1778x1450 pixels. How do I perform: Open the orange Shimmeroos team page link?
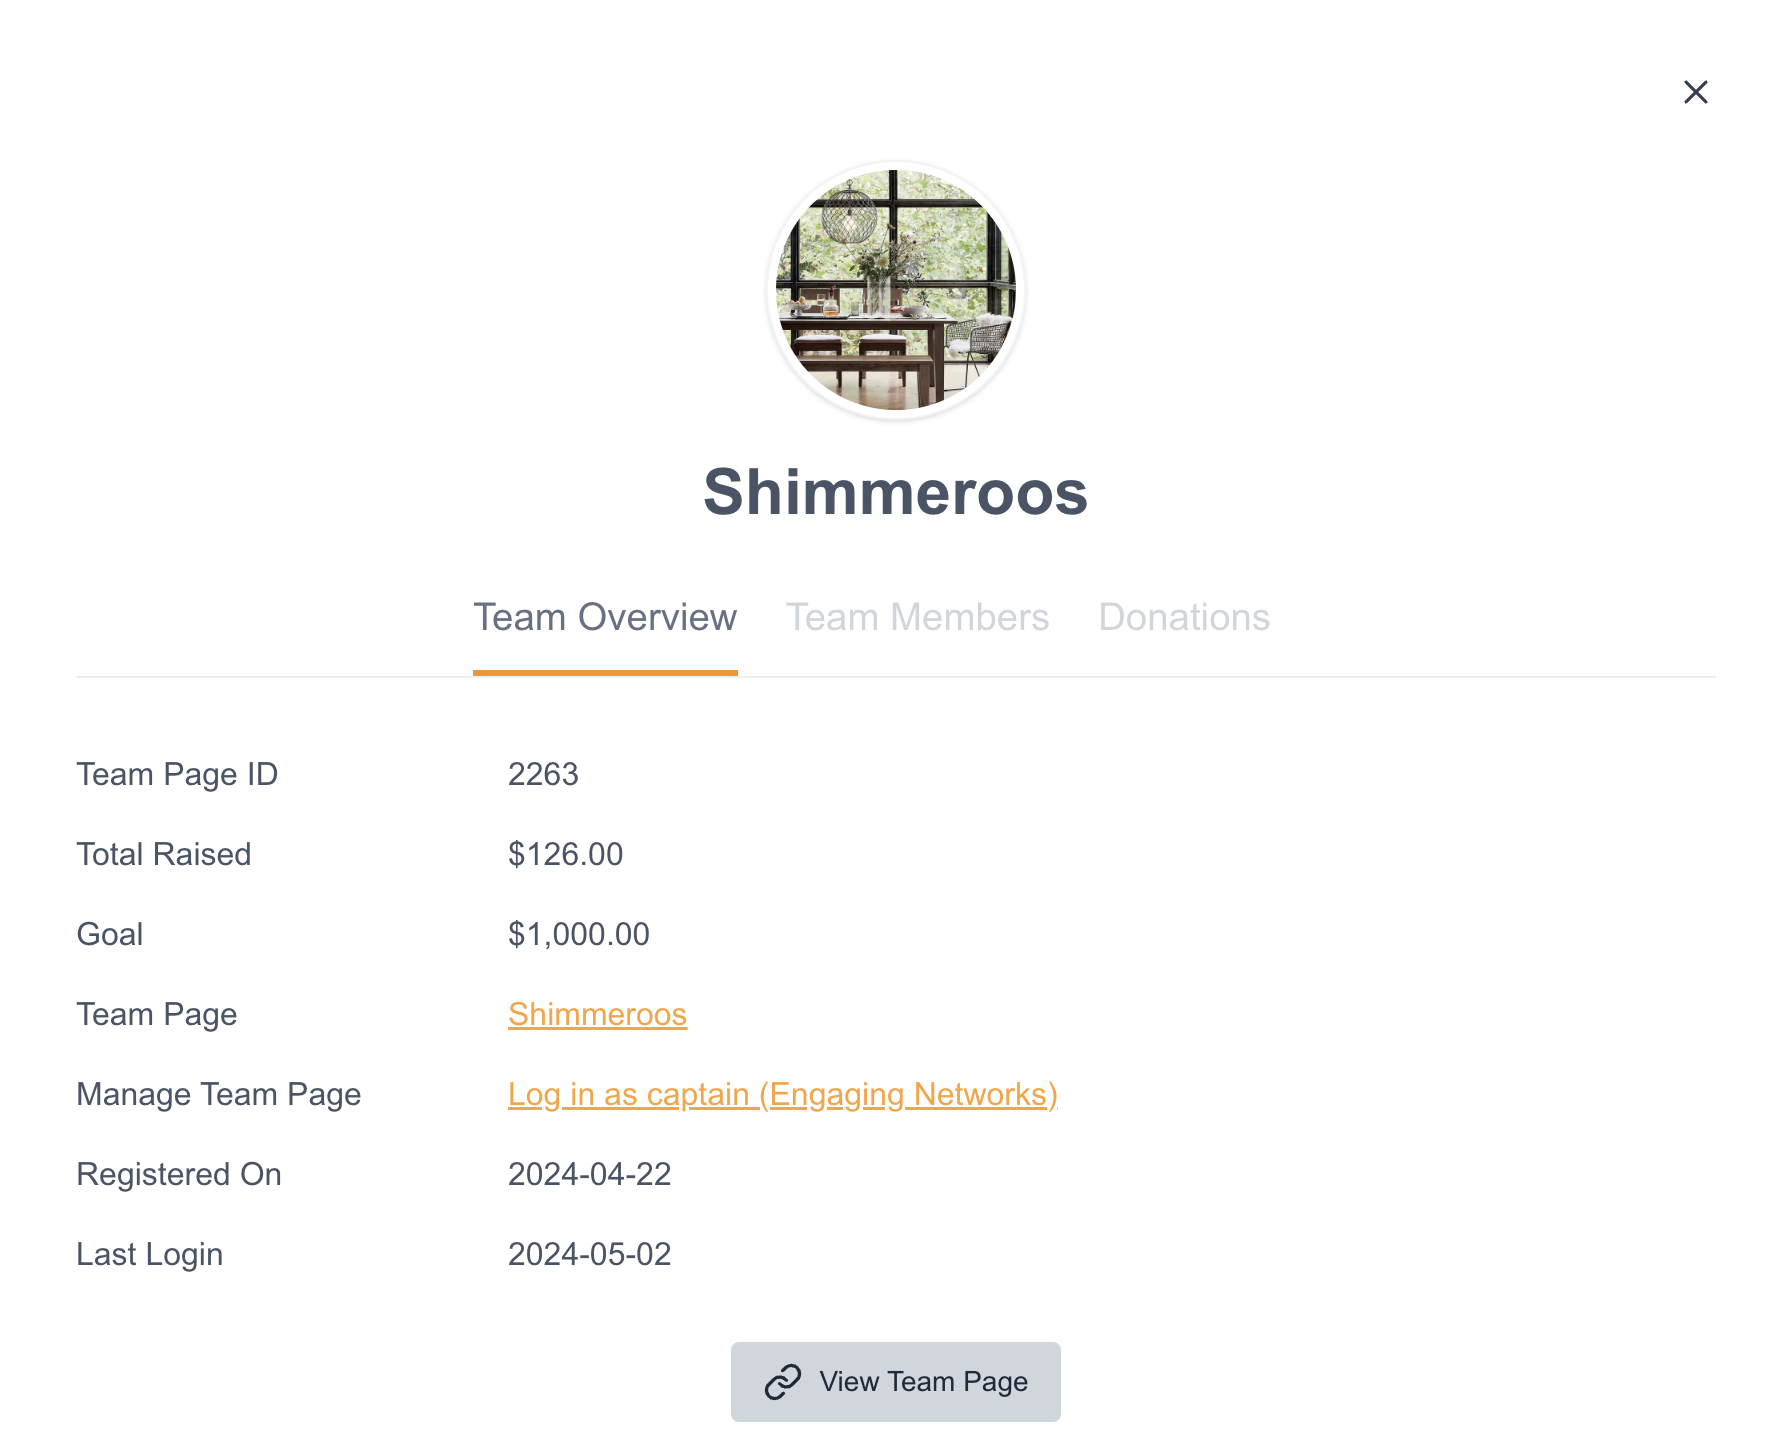[x=597, y=1014]
